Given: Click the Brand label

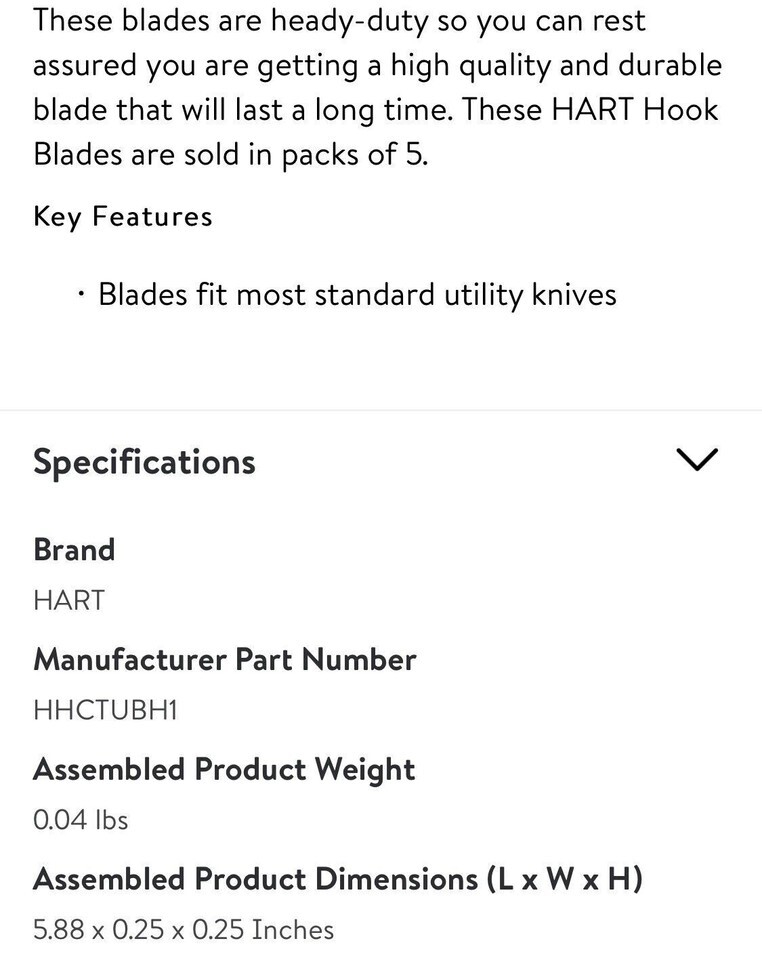Looking at the screenshot, I should coord(74,550).
